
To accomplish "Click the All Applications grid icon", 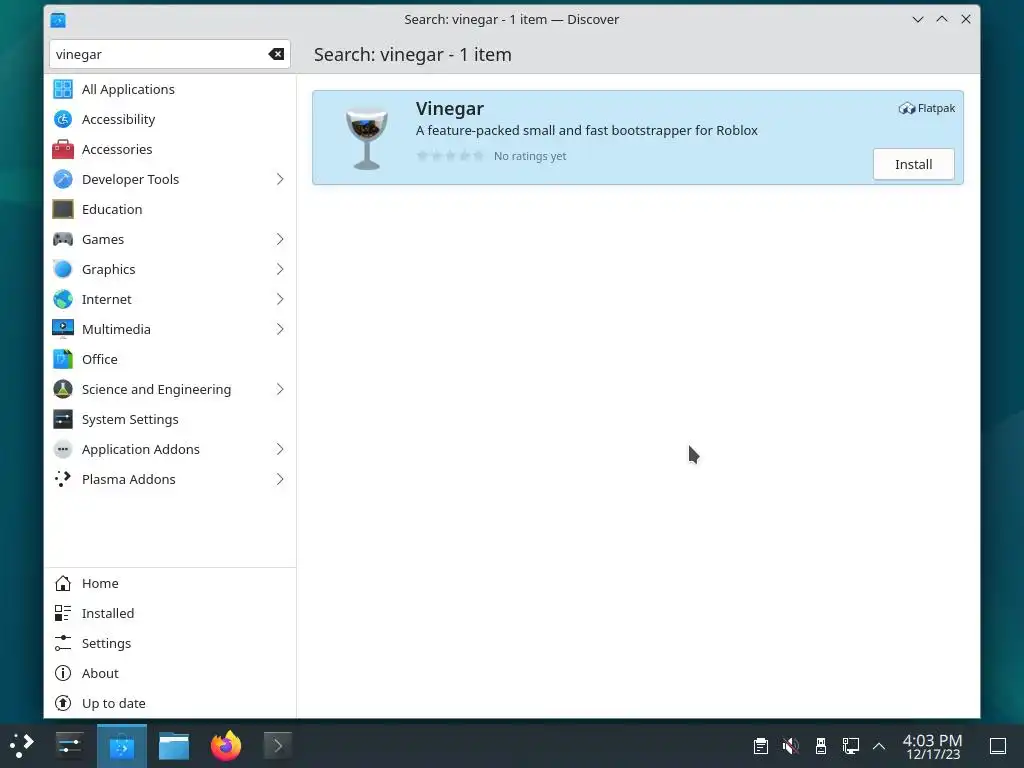I will [63, 89].
